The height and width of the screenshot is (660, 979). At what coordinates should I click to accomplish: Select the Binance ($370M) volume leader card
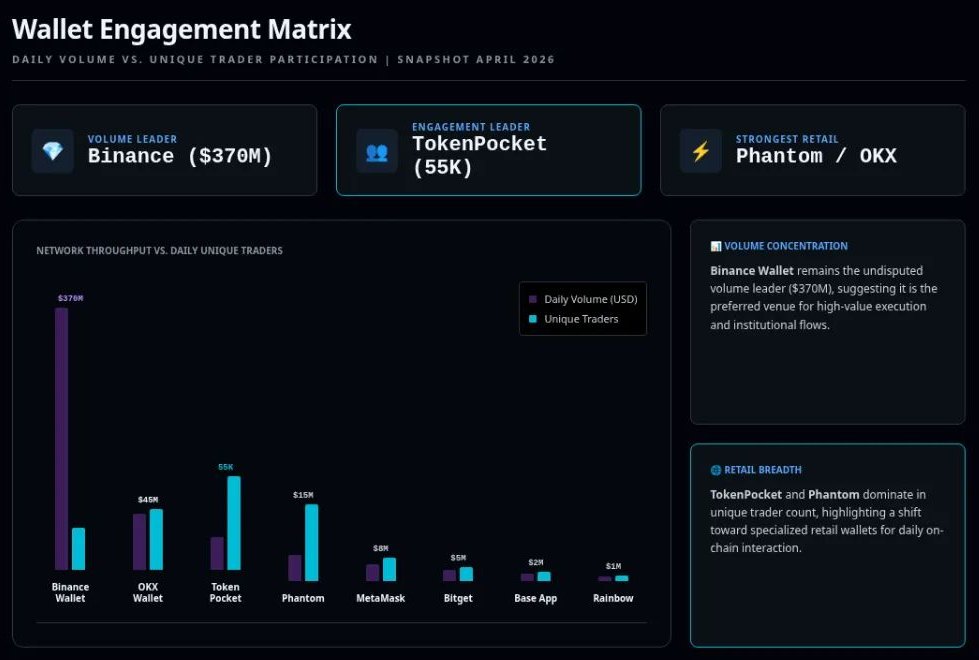pyautogui.click(x=165, y=150)
